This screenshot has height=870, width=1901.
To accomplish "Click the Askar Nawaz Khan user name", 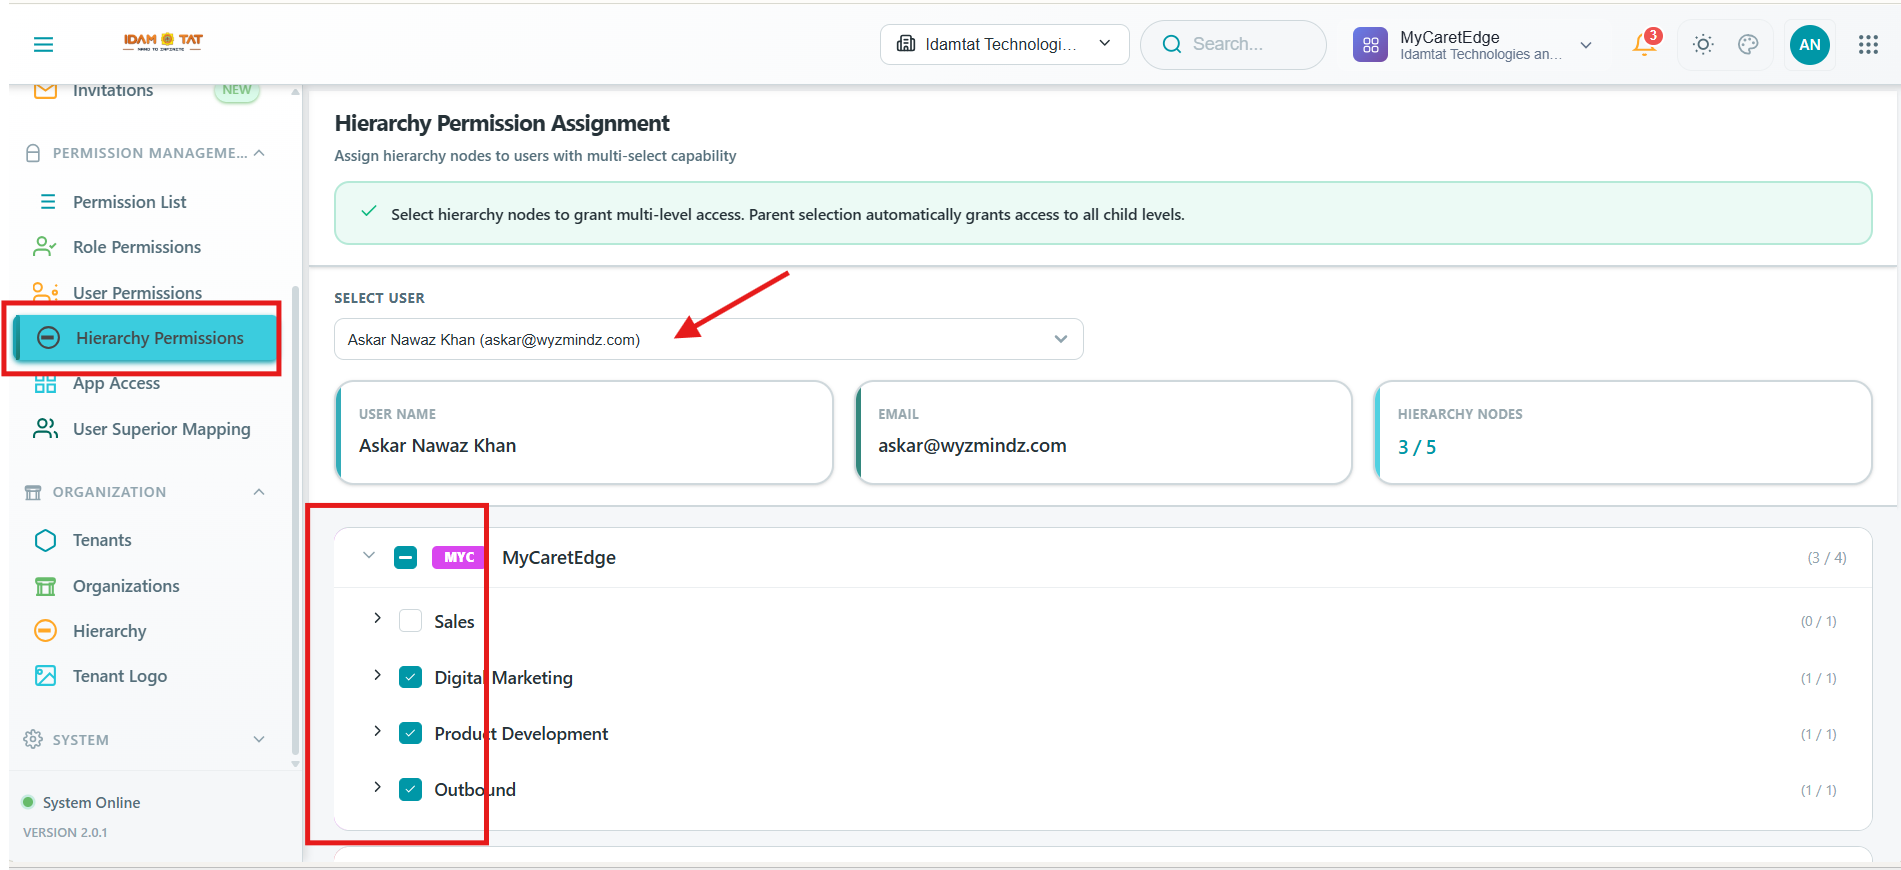I will tap(438, 445).
